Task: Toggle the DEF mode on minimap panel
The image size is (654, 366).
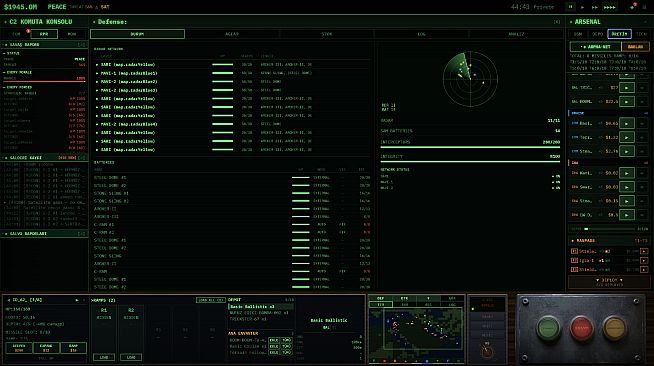Action: point(380,298)
